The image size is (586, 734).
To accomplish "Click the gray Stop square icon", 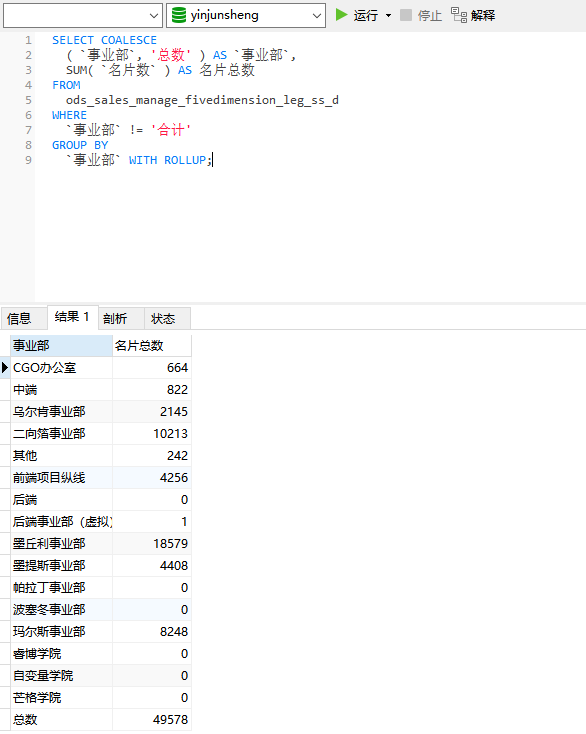I will 406,15.
